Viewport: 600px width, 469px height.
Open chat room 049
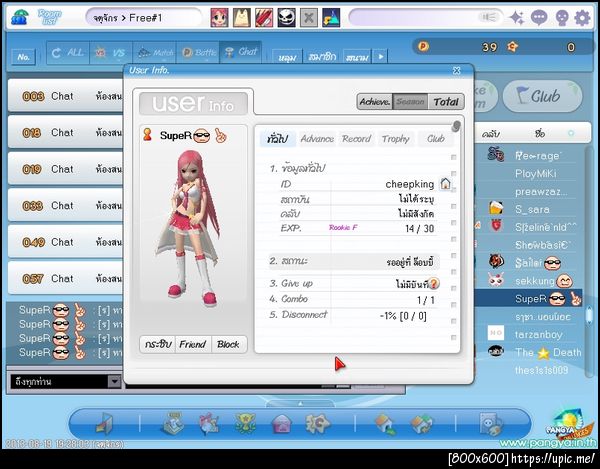pyautogui.click(x=65, y=242)
